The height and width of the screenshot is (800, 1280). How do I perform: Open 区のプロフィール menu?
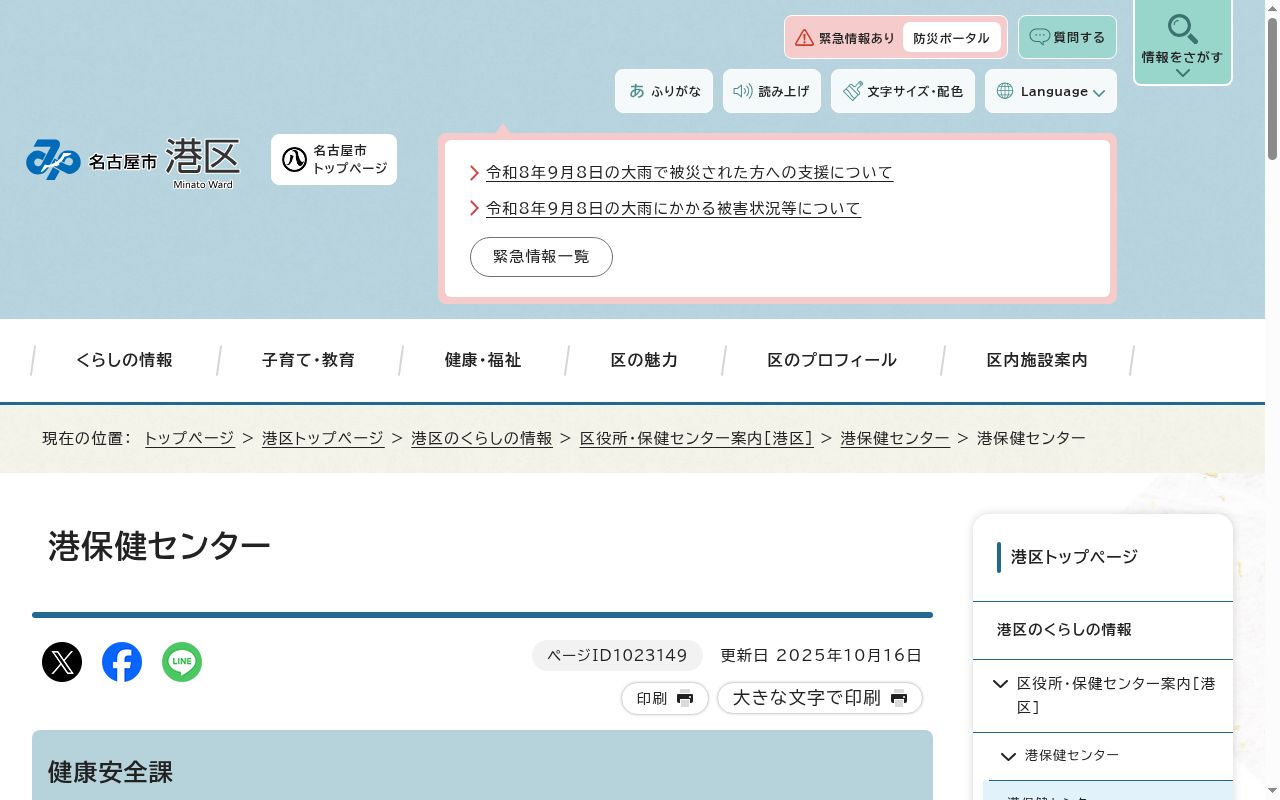[x=832, y=360]
